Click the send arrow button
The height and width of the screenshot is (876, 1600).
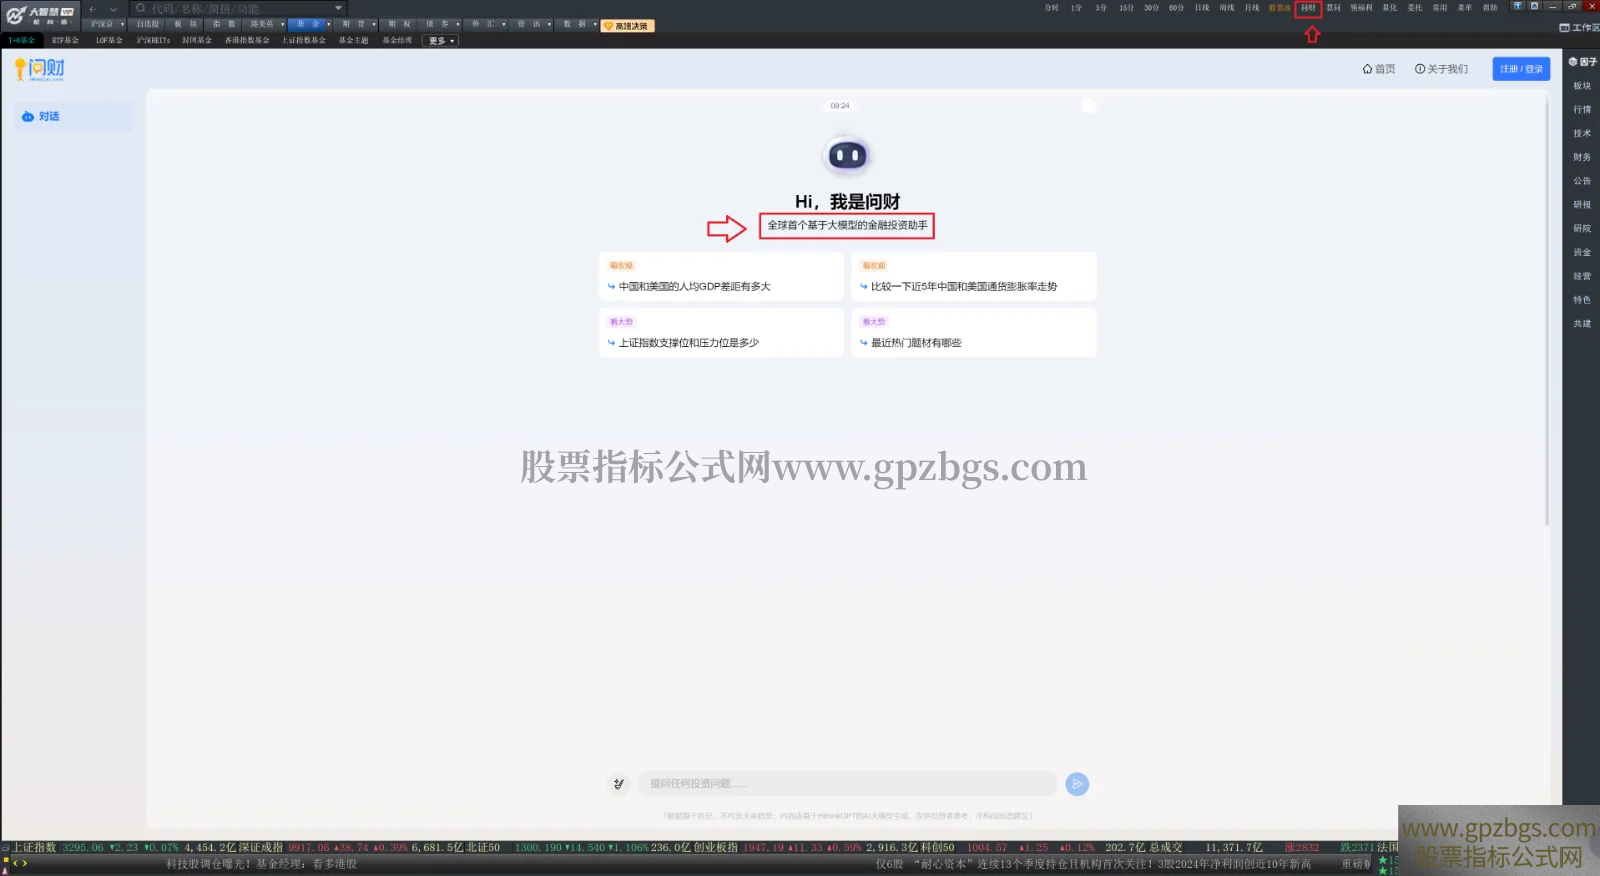pyautogui.click(x=1077, y=784)
